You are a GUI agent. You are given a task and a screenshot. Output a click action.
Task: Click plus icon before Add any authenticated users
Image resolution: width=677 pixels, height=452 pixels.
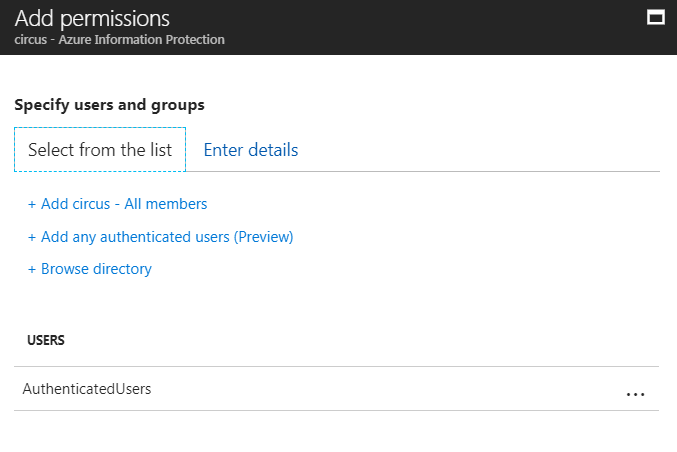point(32,237)
